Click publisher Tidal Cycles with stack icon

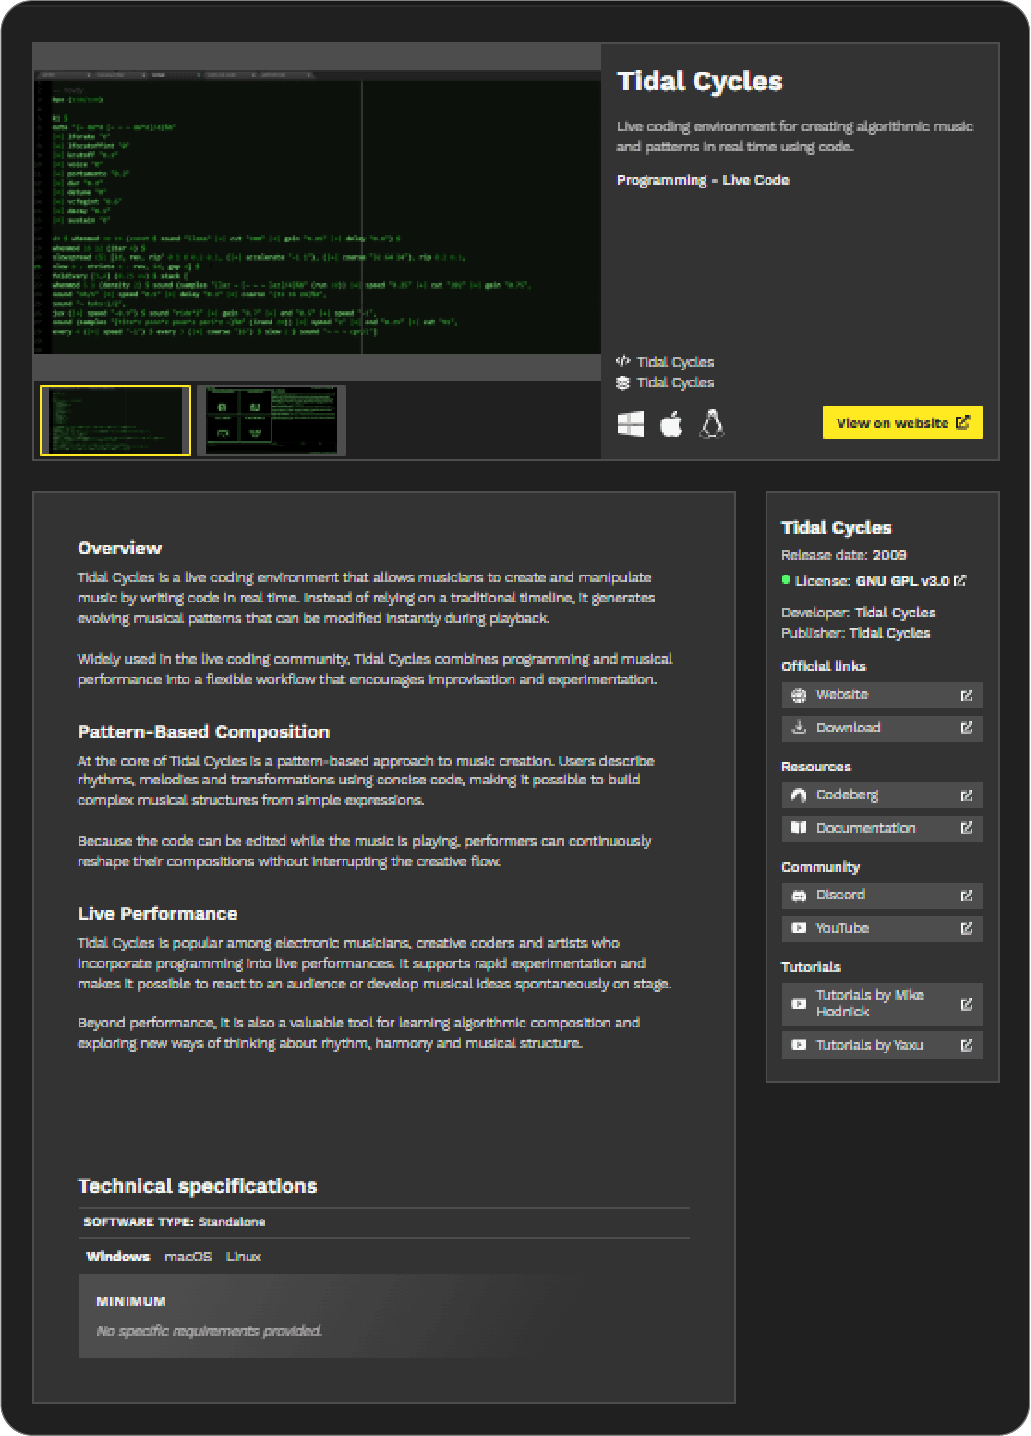[666, 383]
